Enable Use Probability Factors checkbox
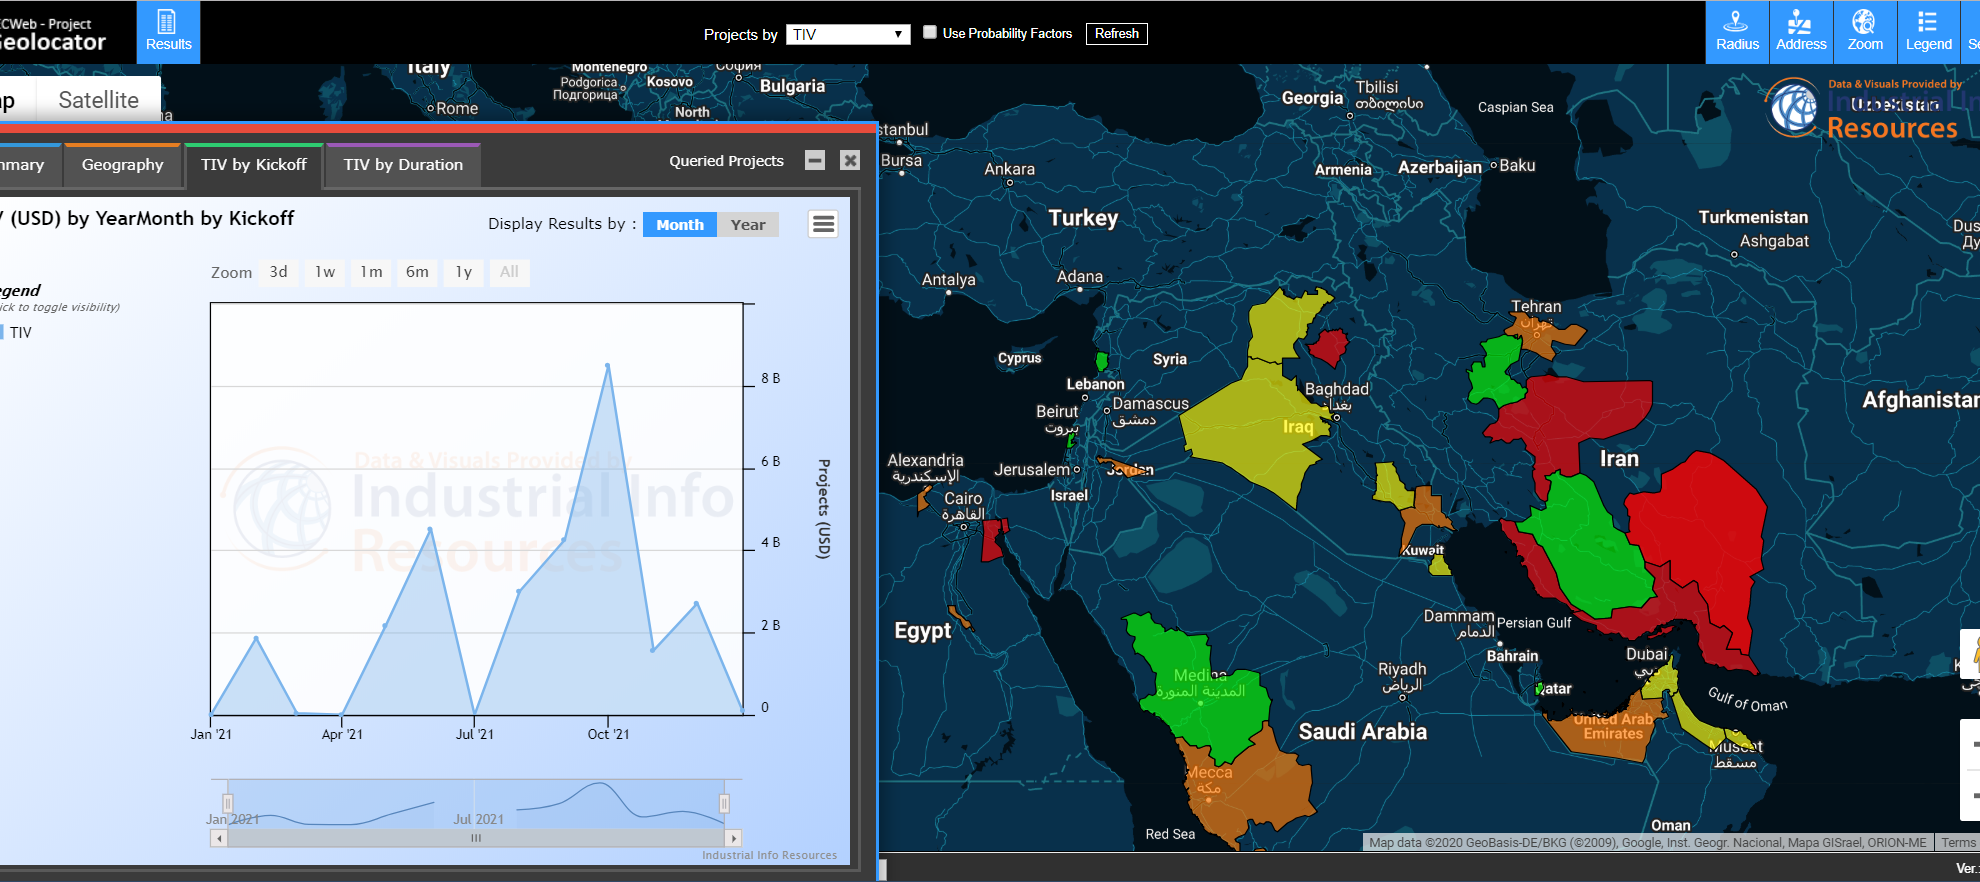Viewport: 1980px width, 882px height. point(930,32)
